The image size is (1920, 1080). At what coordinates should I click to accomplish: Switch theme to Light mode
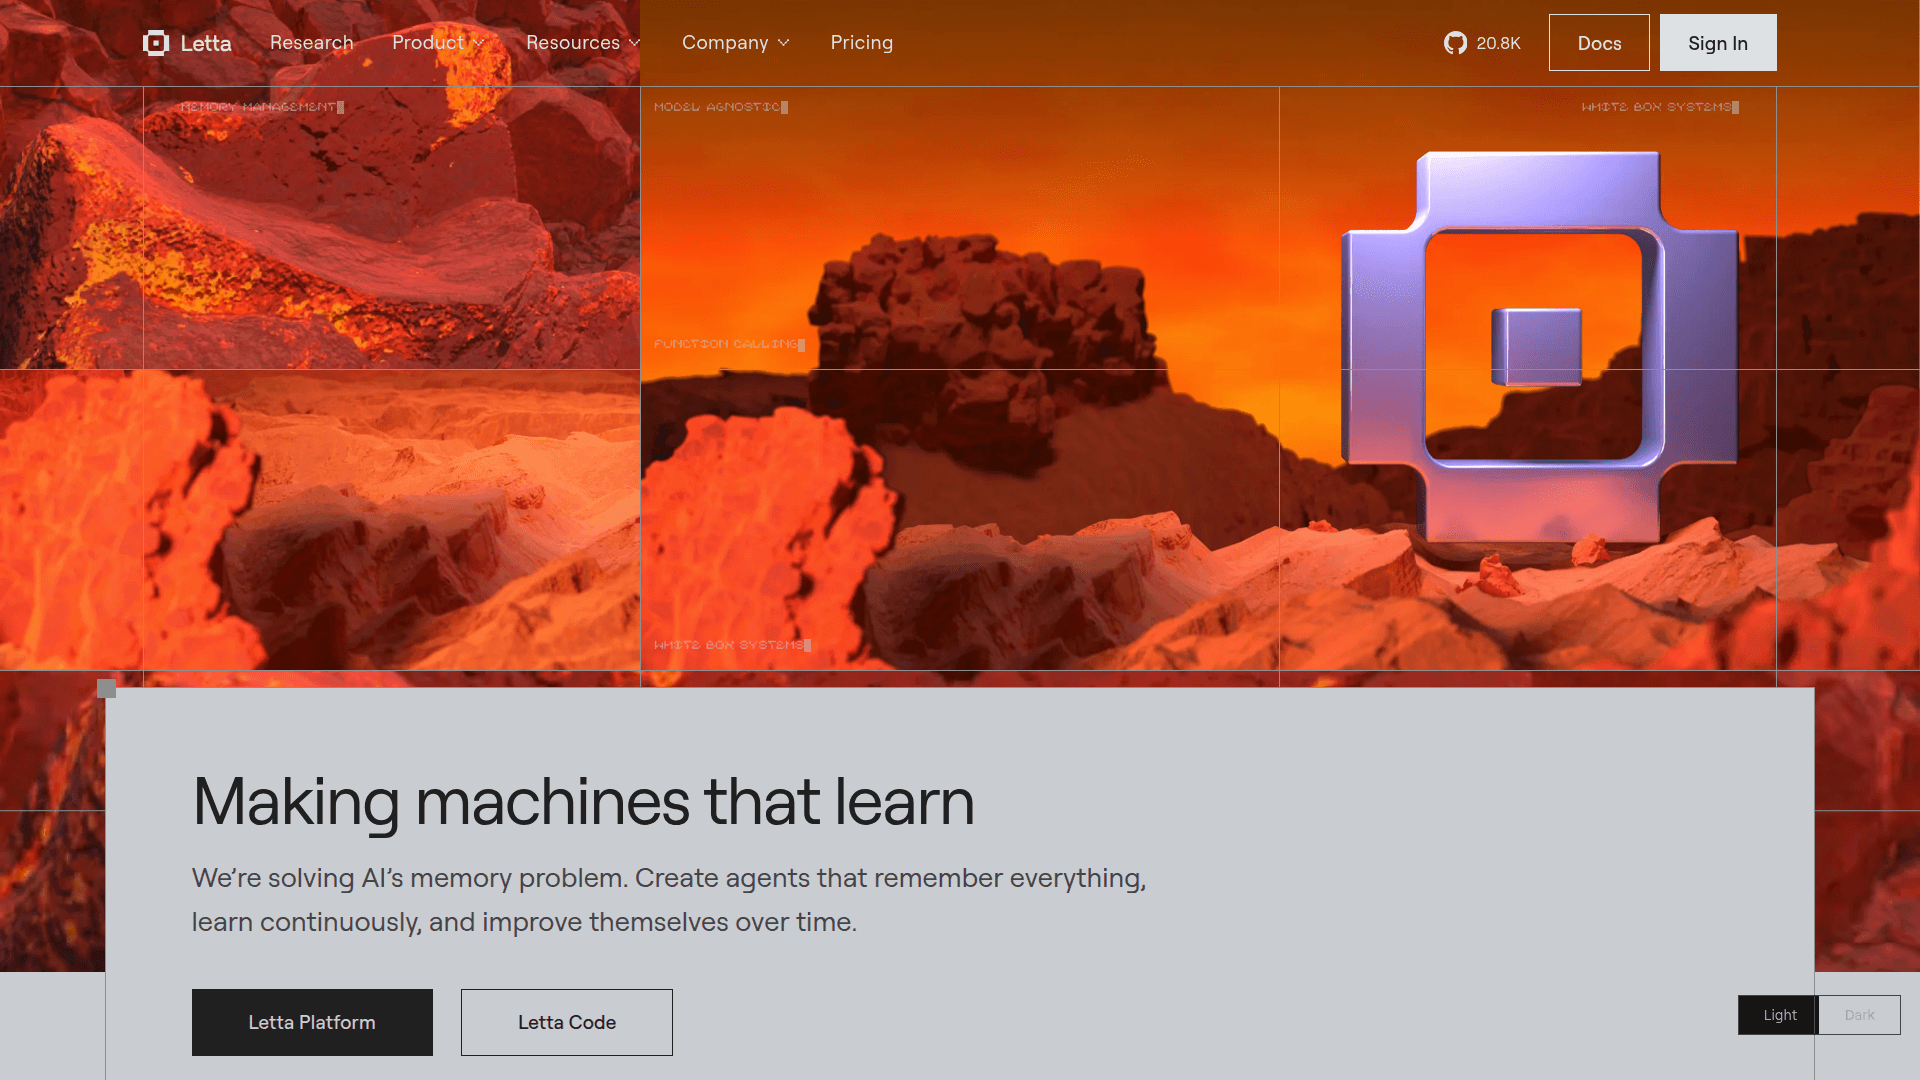click(1779, 1015)
